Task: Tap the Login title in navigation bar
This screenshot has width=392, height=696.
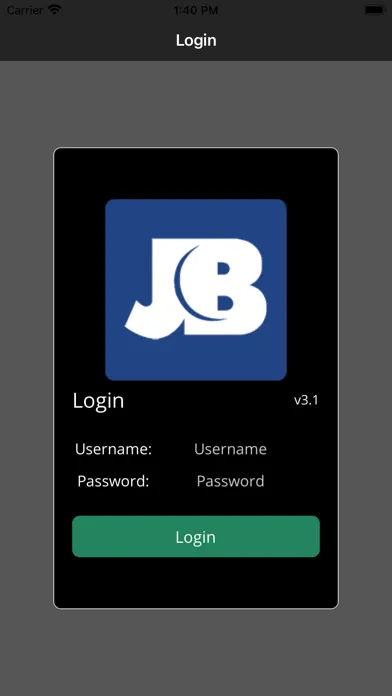Action: (196, 40)
